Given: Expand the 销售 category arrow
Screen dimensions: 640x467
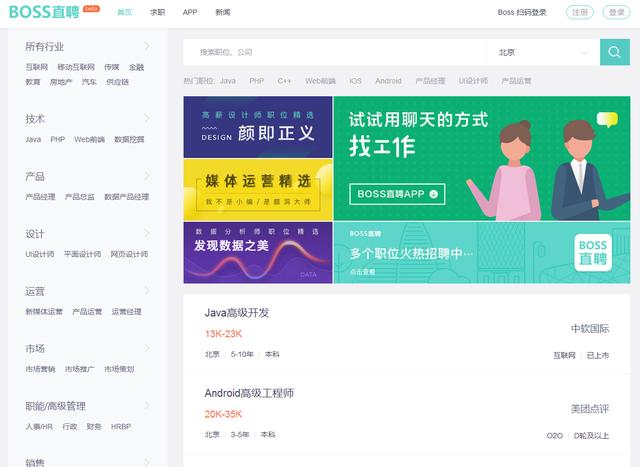Looking at the screenshot, I should 147,463.
